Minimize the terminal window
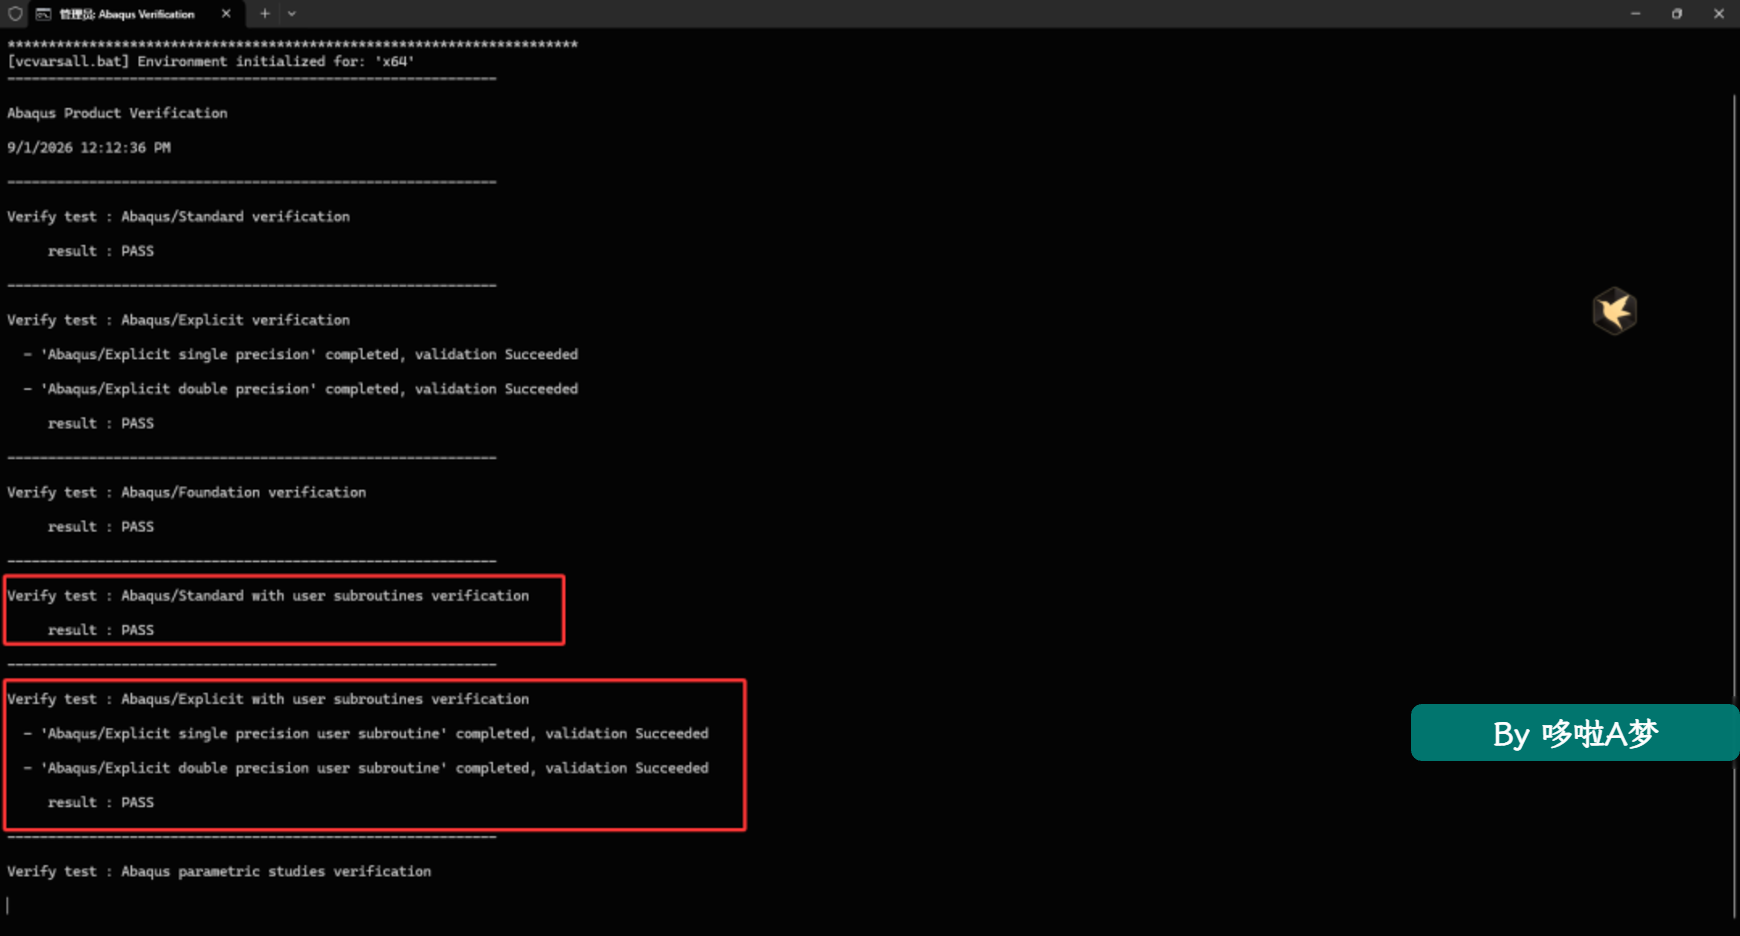Image resolution: width=1740 pixels, height=936 pixels. [1636, 14]
